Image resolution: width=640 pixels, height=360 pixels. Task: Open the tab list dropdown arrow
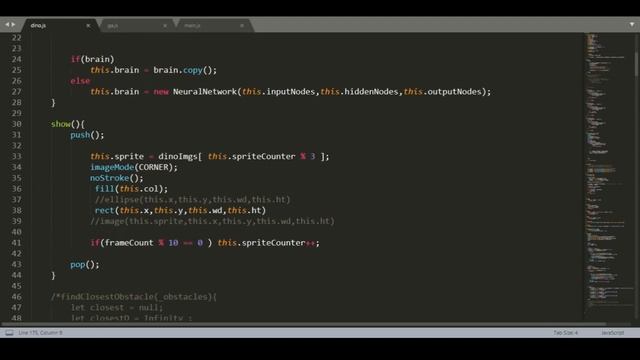coord(632,25)
